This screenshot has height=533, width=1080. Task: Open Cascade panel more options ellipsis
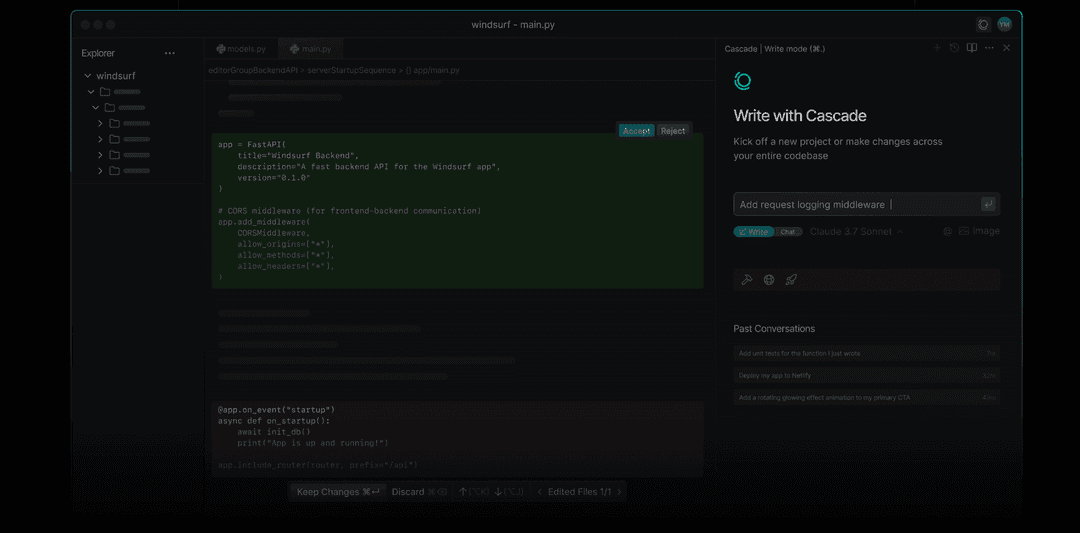click(x=989, y=48)
